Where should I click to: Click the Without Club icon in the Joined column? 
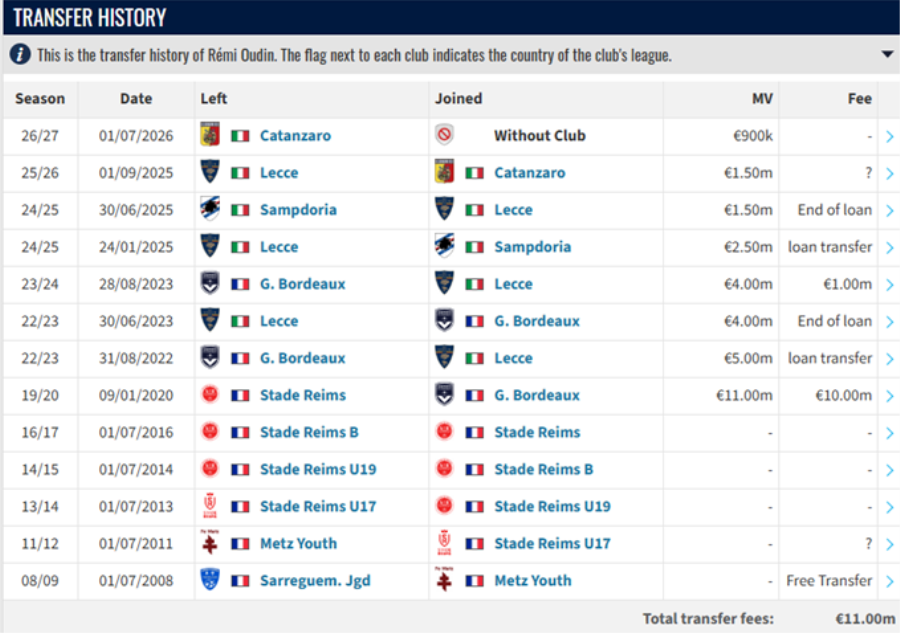coord(444,135)
